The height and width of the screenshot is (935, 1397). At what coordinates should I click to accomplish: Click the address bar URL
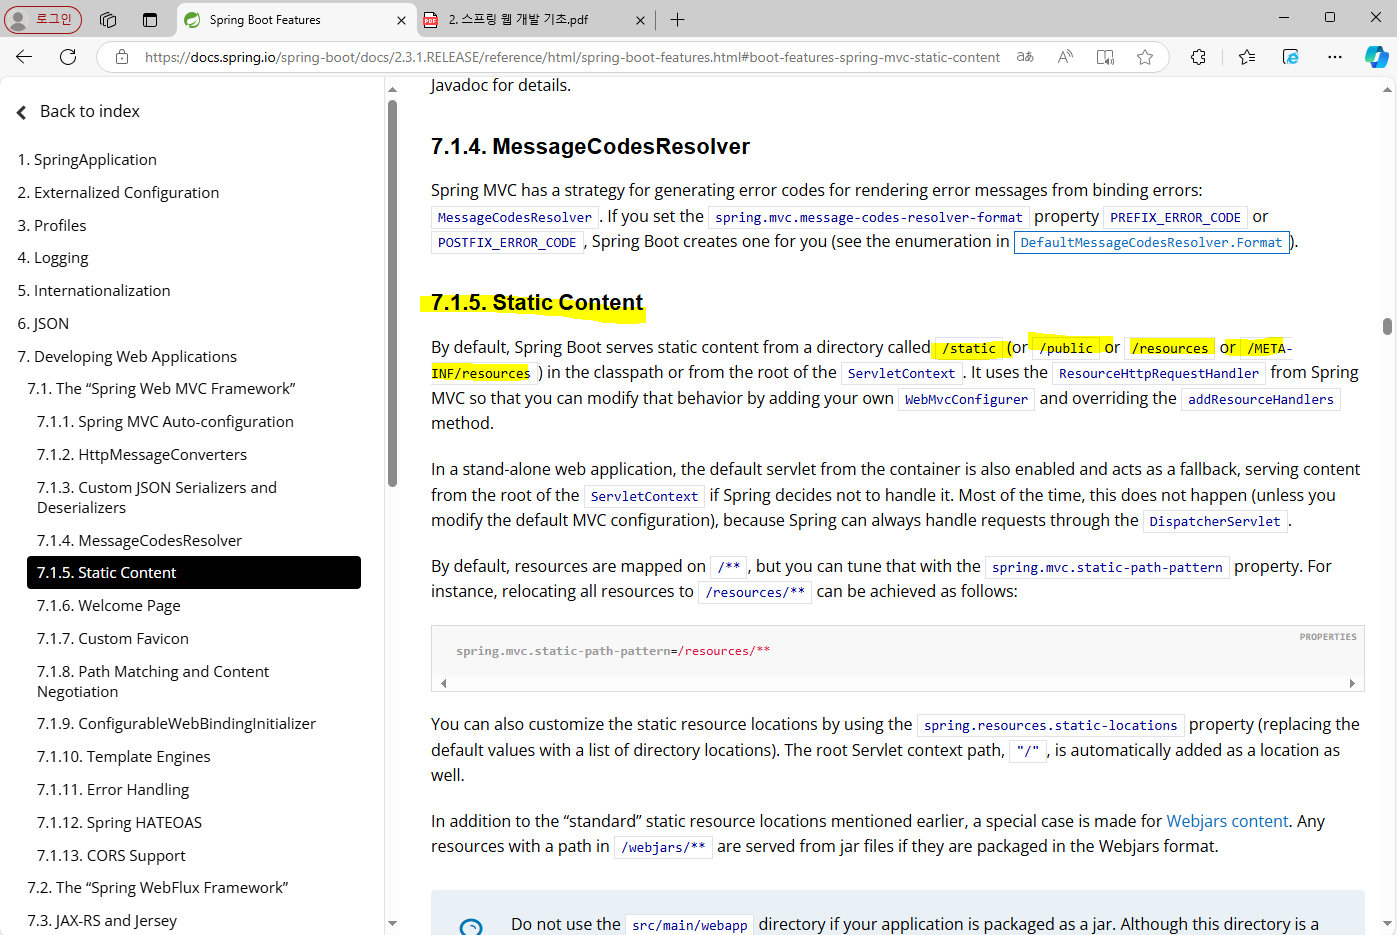pos(572,57)
